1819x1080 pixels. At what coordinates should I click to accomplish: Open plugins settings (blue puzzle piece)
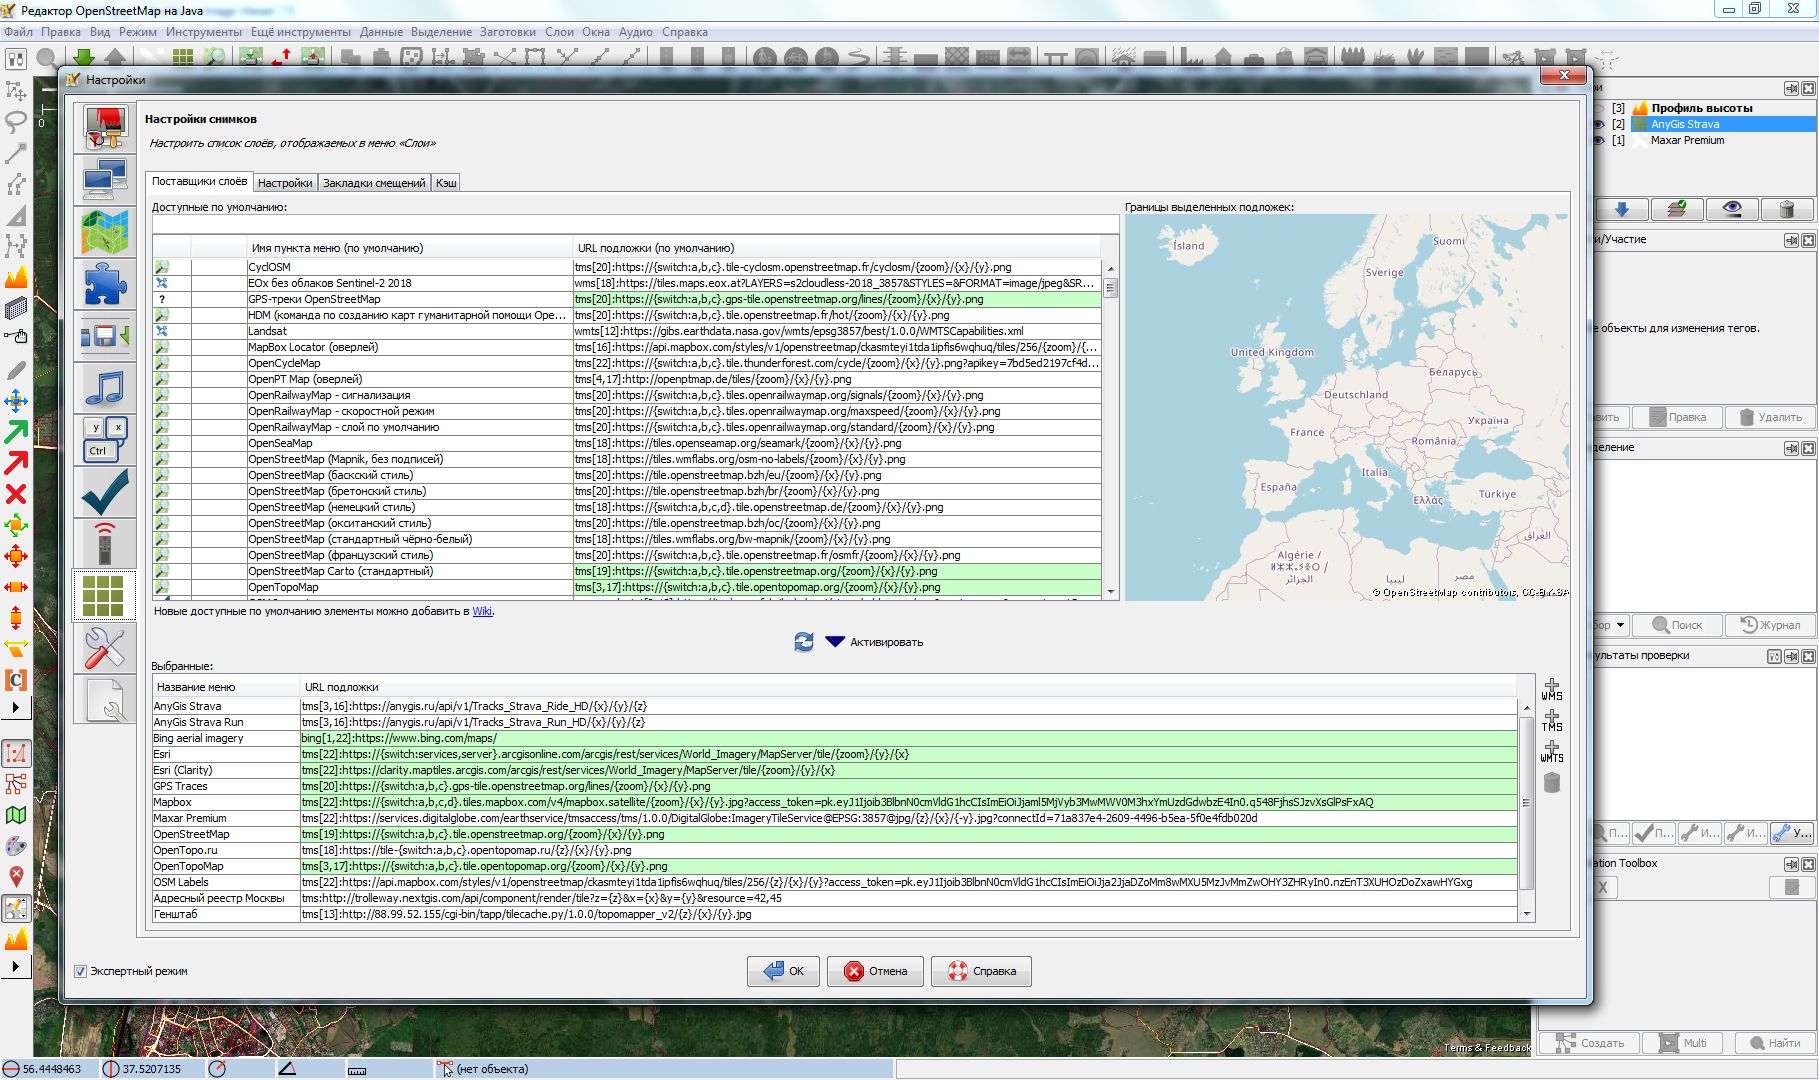105,284
